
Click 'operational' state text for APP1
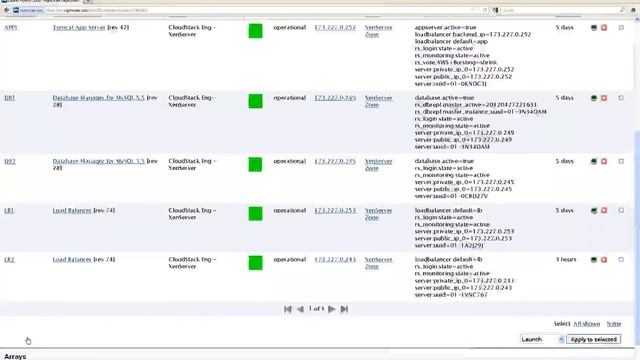[289, 27]
